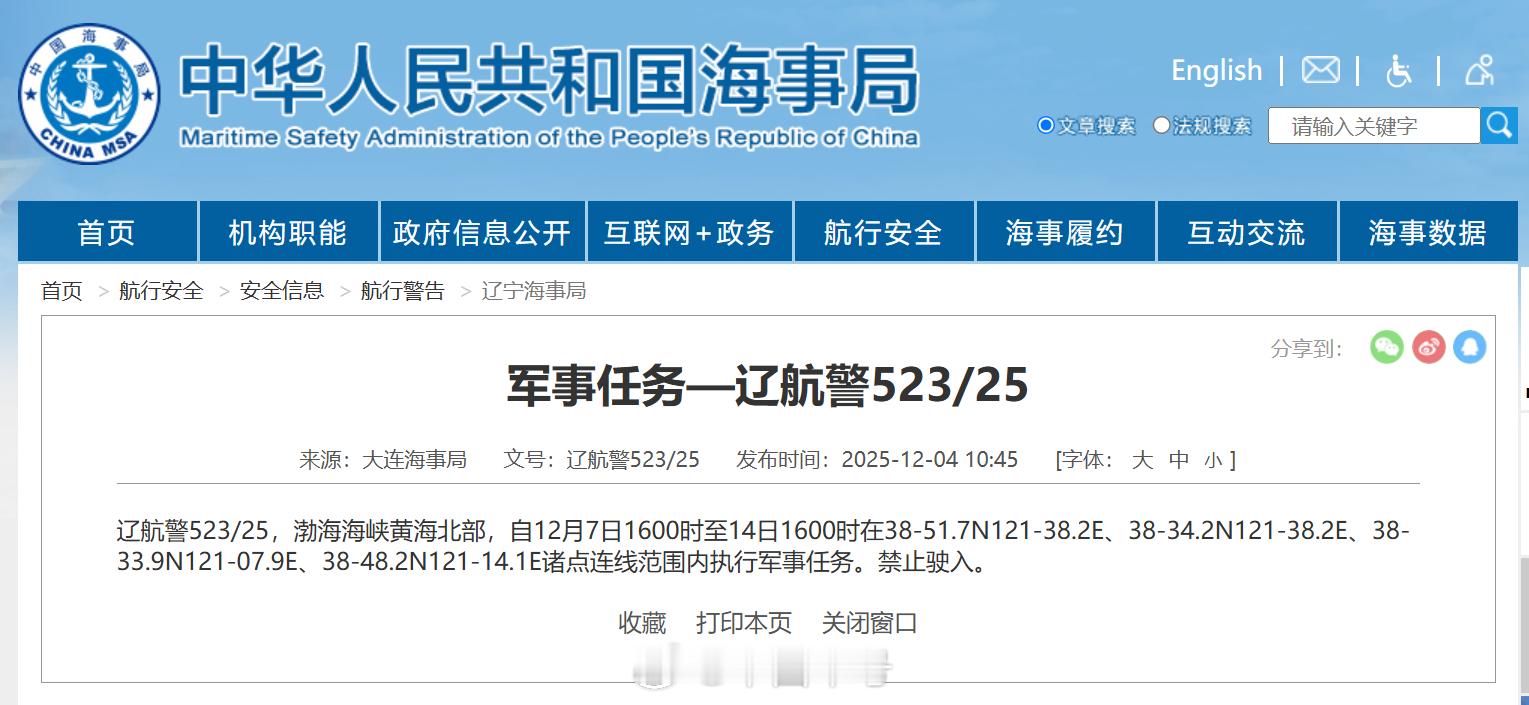The image size is (1529, 705).
Task: Open the 互动交流 navigation tab
Action: pos(1246,232)
